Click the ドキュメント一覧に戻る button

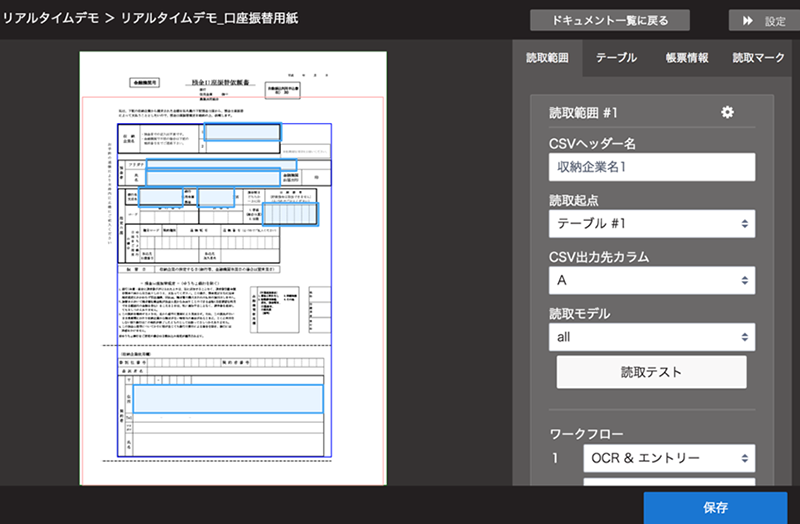tap(611, 20)
